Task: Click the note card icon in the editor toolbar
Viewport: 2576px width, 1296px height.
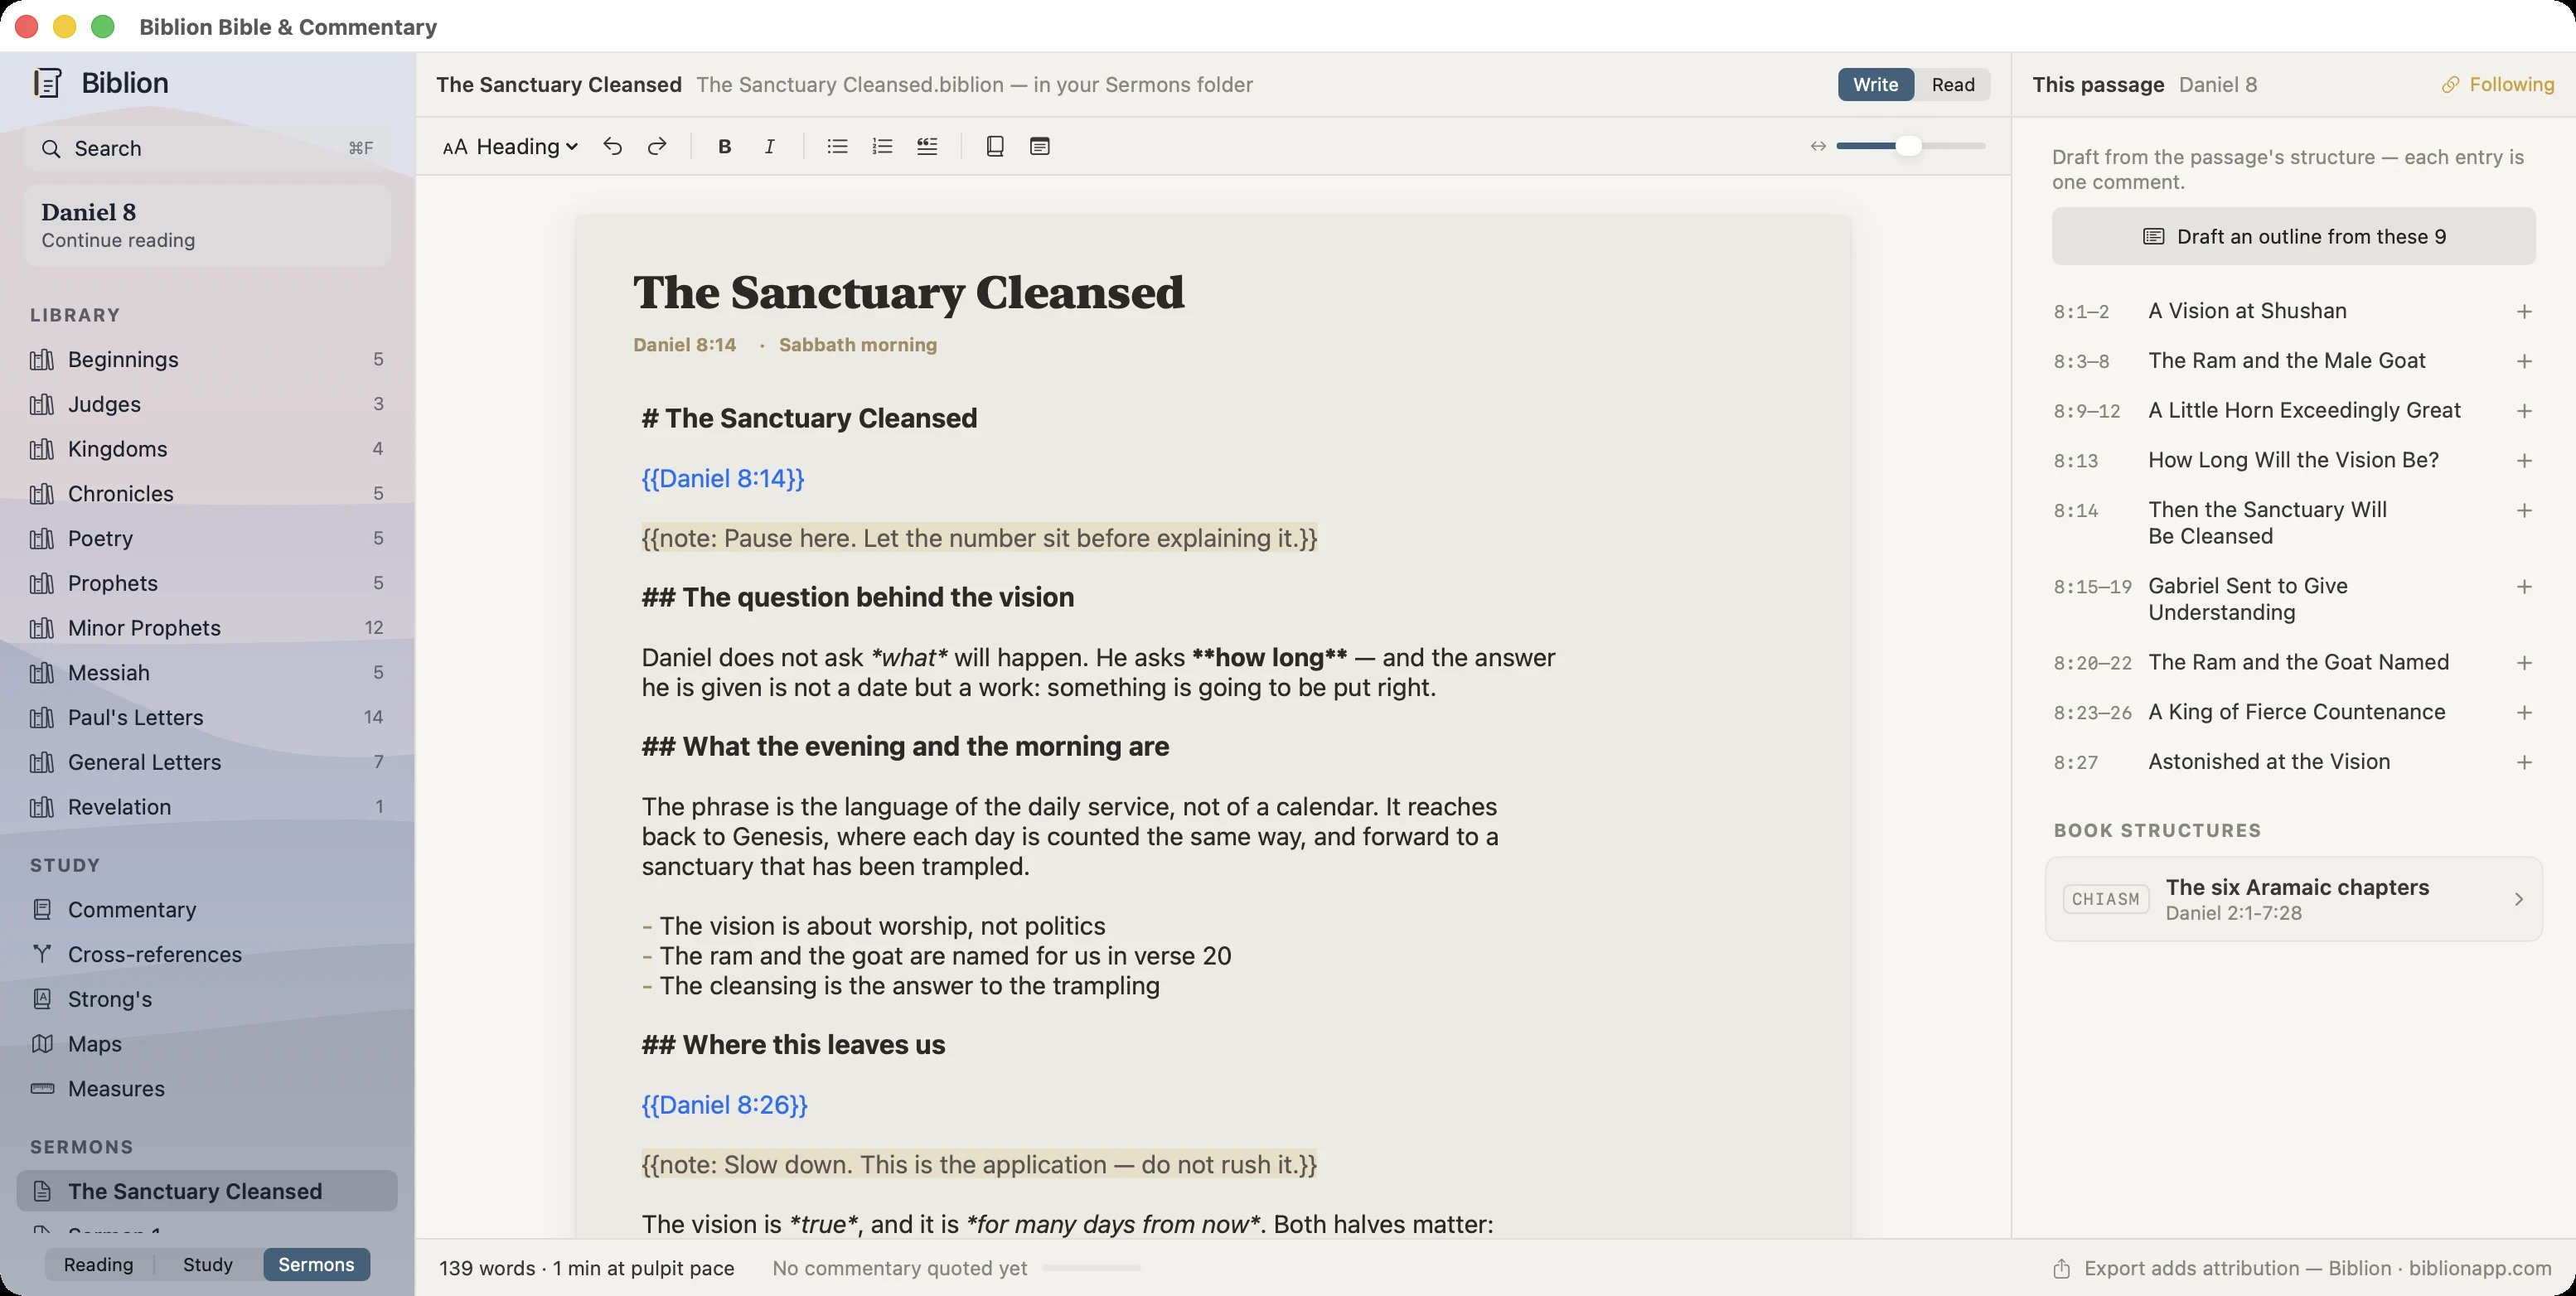Action: [x=1040, y=147]
